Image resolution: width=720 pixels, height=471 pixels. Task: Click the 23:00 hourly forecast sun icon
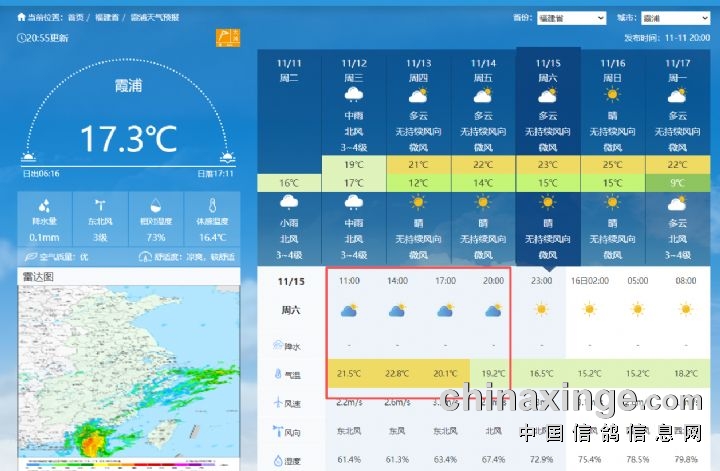541,310
